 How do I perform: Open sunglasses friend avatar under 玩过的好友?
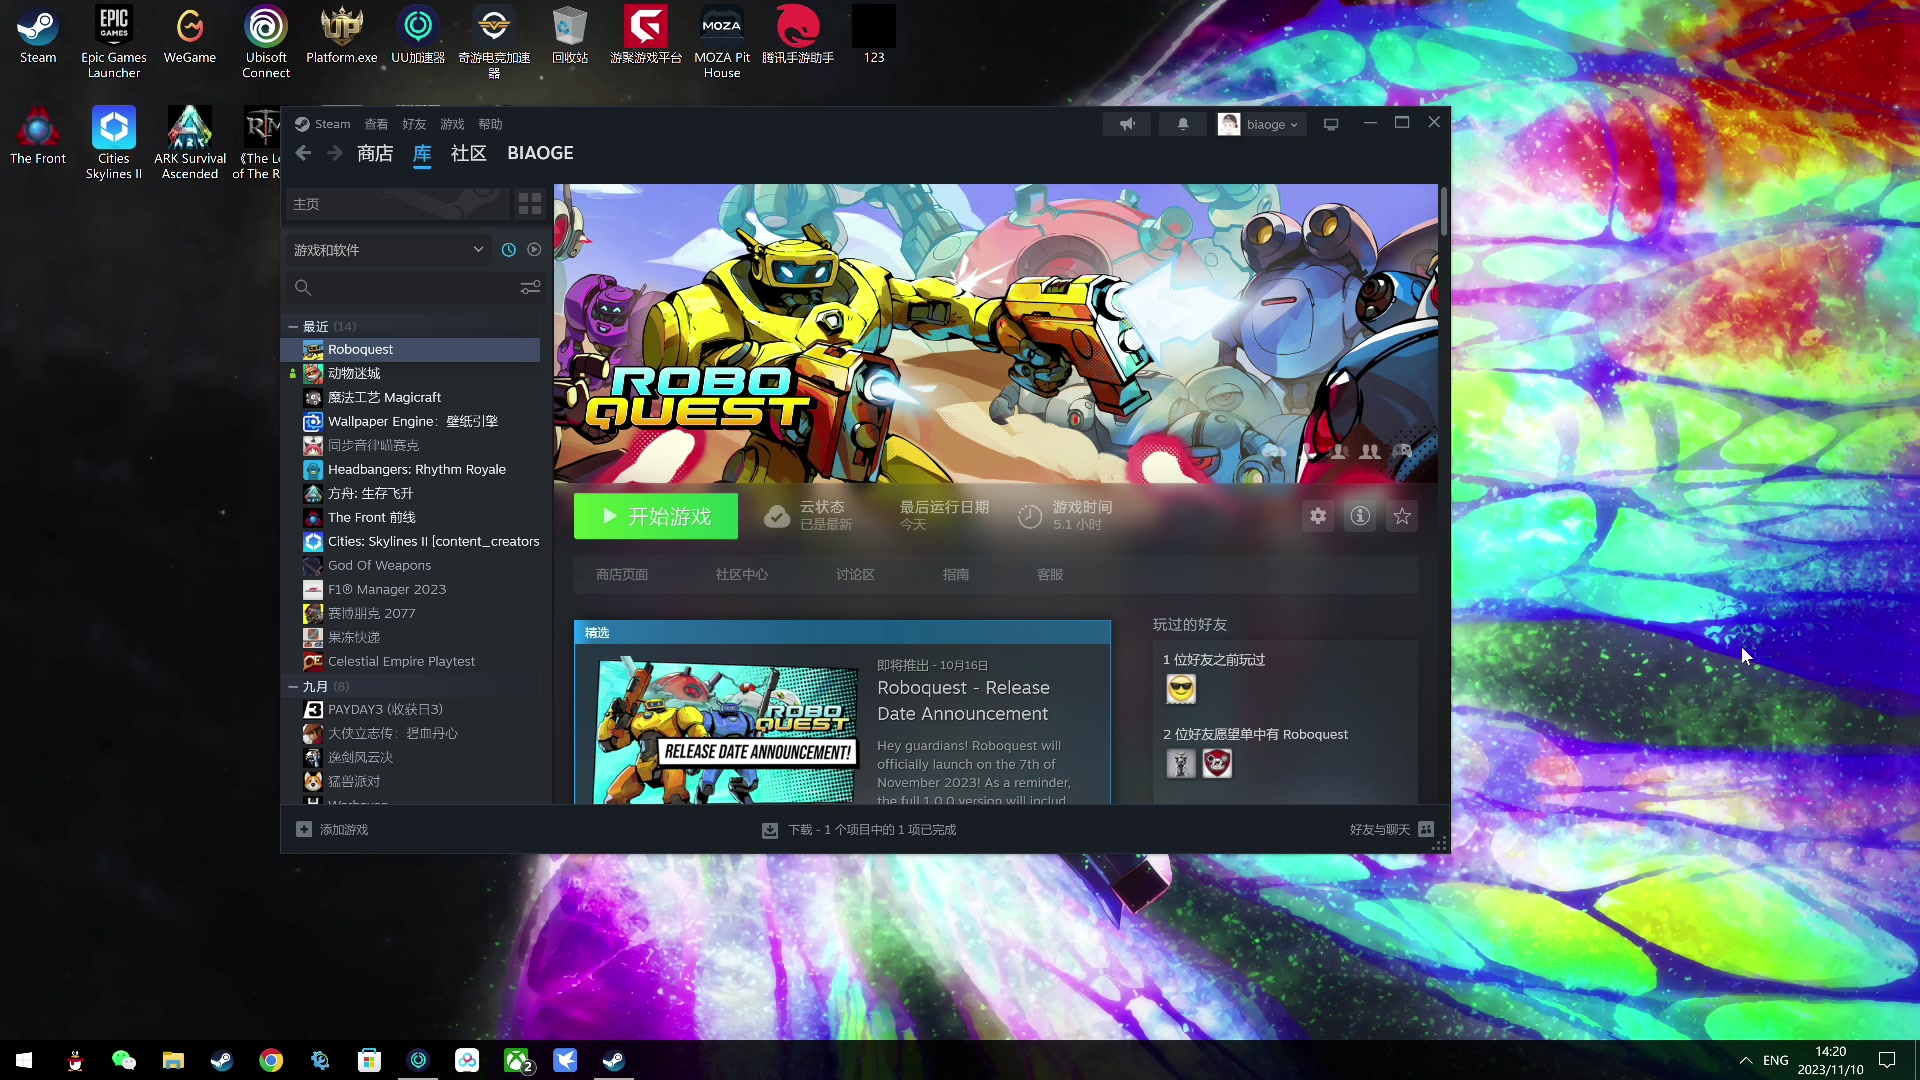pos(1181,689)
